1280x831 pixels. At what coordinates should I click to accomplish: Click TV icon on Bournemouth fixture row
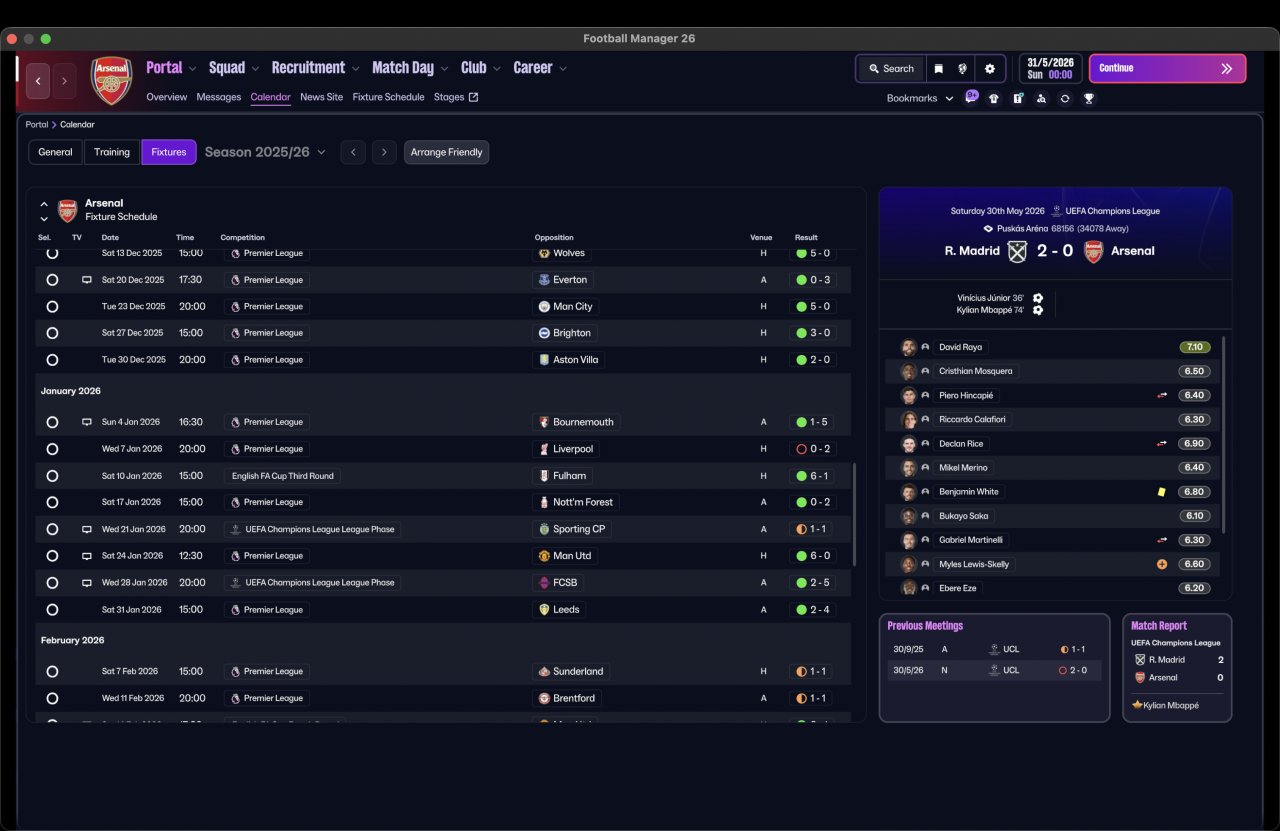coord(87,422)
